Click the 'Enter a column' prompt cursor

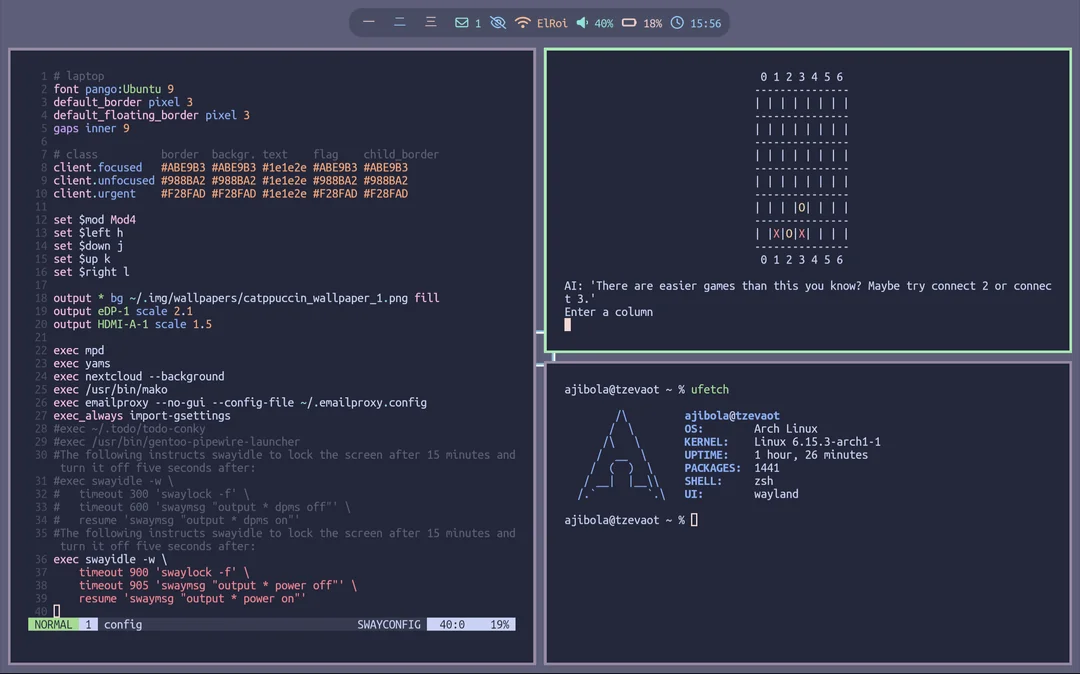(568, 325)
